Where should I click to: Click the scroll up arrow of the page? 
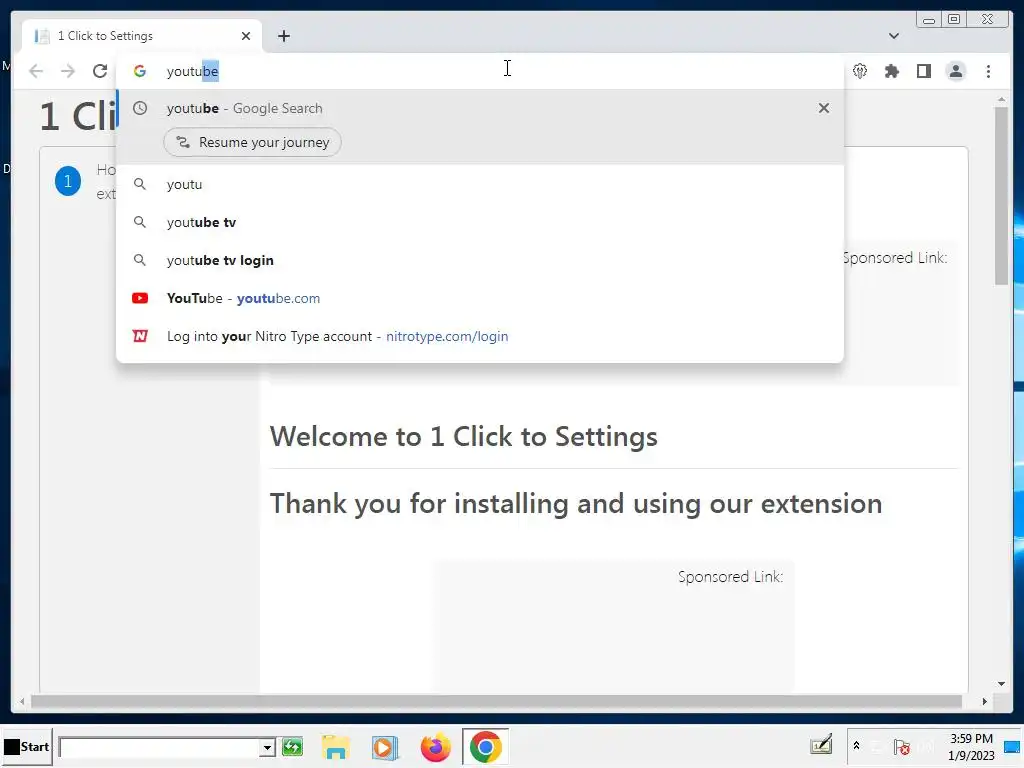(x=1001, y=100)
